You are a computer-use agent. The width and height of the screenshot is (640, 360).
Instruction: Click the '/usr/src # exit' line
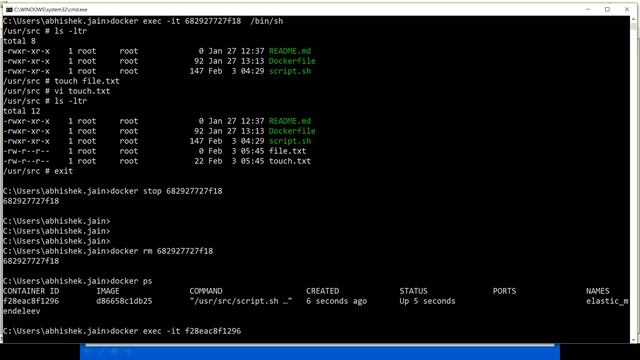[x=38, y=171]
